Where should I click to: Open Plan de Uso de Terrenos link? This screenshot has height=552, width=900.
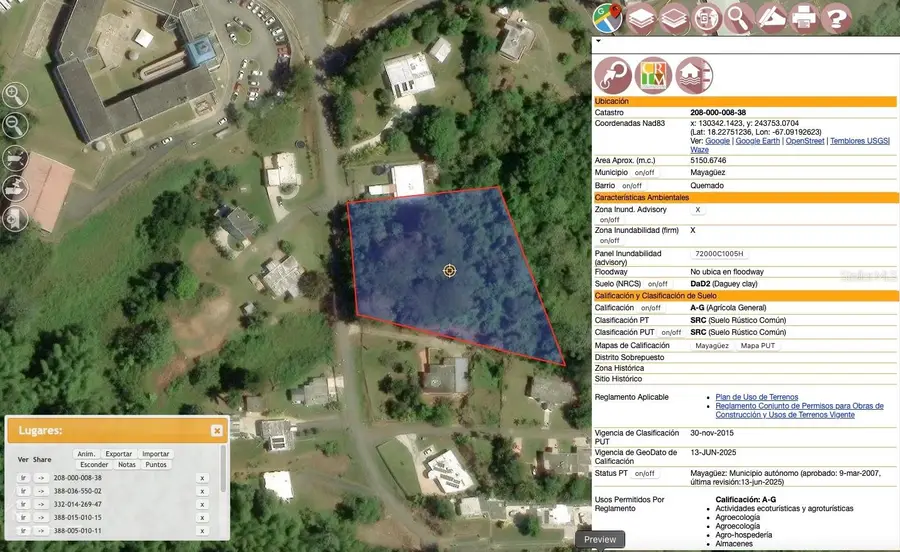(757, 397)
